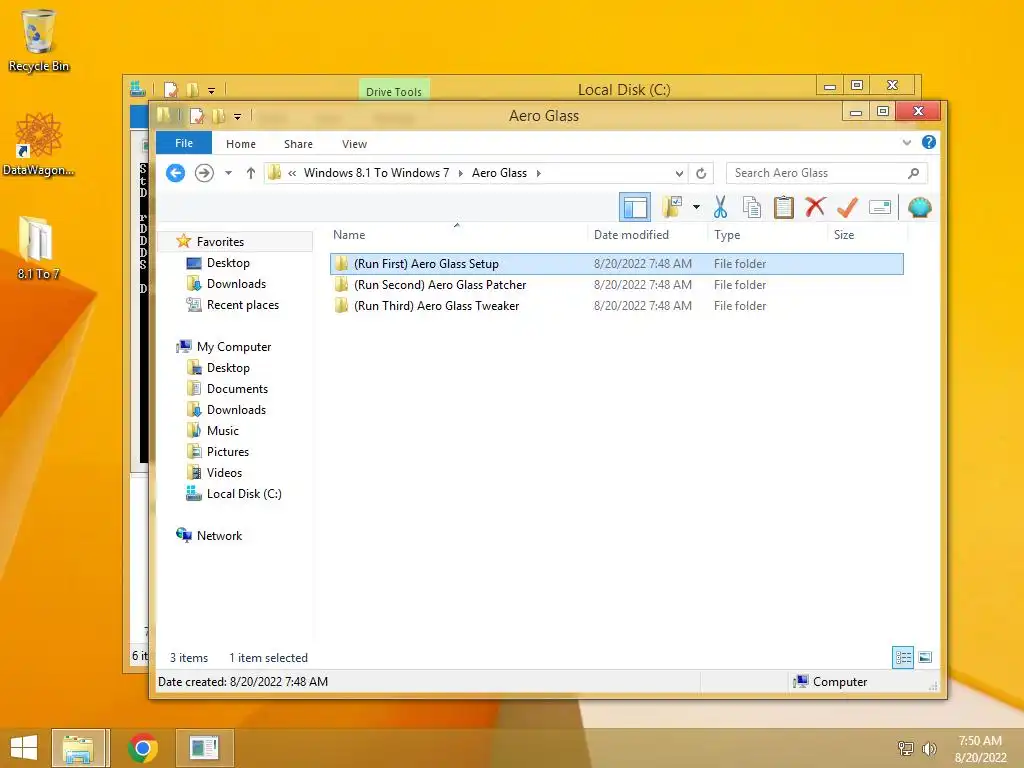
Task: Select Drive Tools tab in Local Disk window
Action: pos(394,91)
